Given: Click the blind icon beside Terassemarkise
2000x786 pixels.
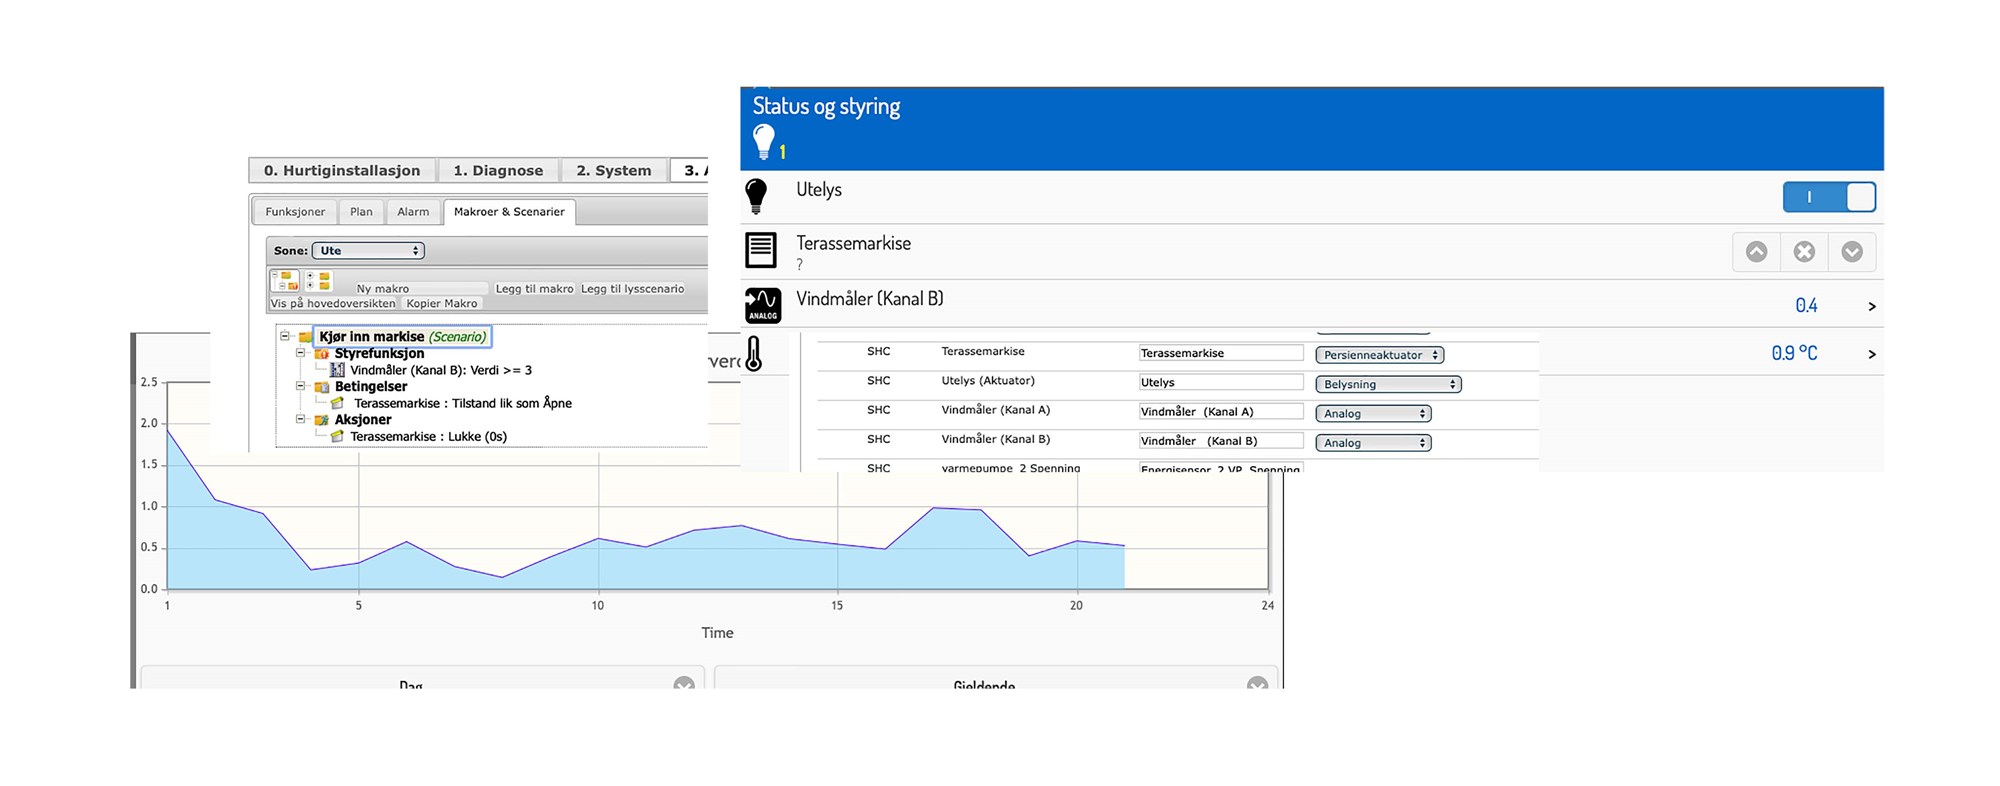Looking at the screenshot, I should click(x=761, y=250).
